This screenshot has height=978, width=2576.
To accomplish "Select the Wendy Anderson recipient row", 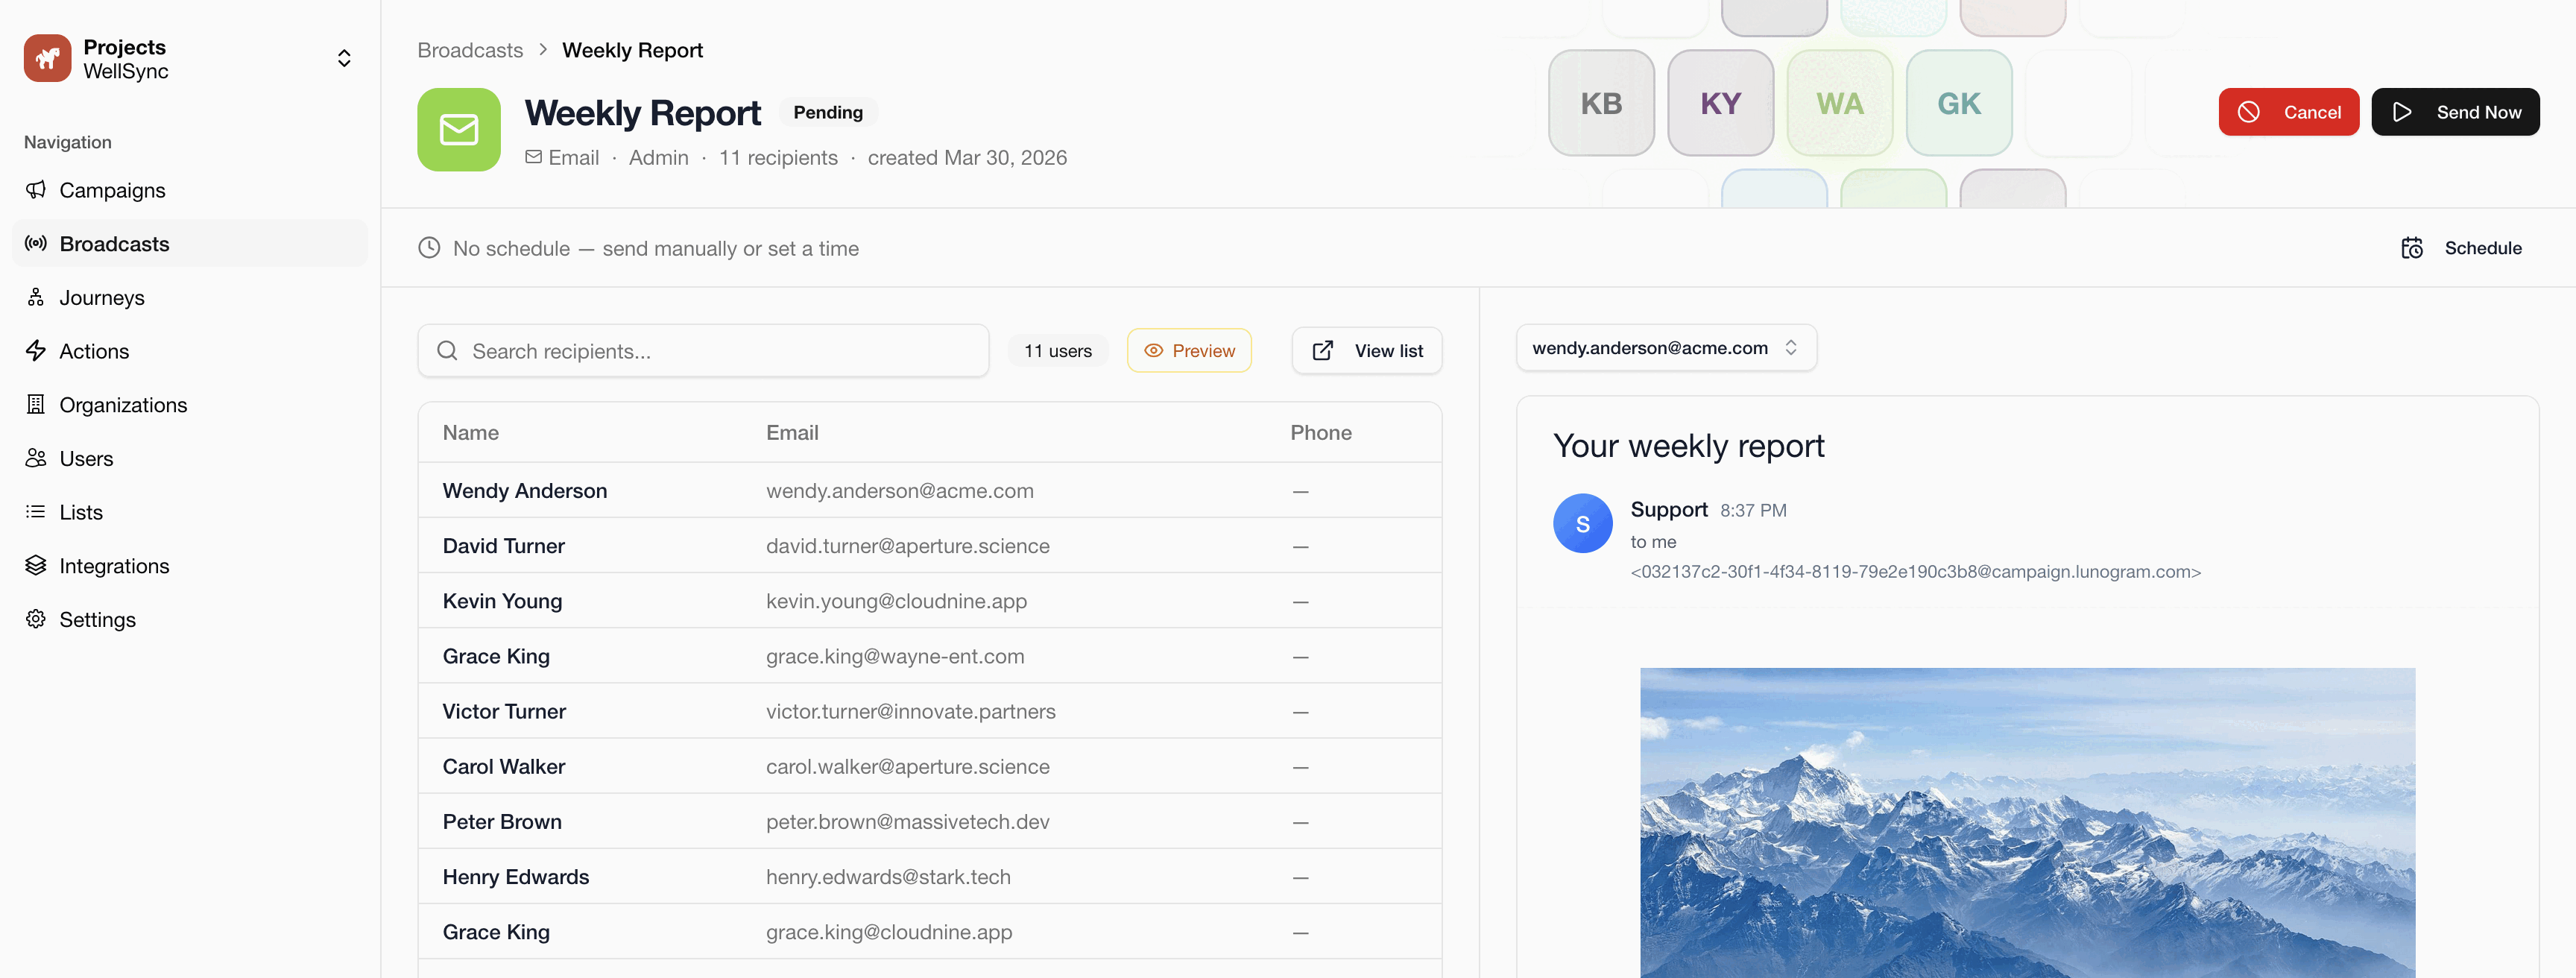I will [x=930, y=490].
